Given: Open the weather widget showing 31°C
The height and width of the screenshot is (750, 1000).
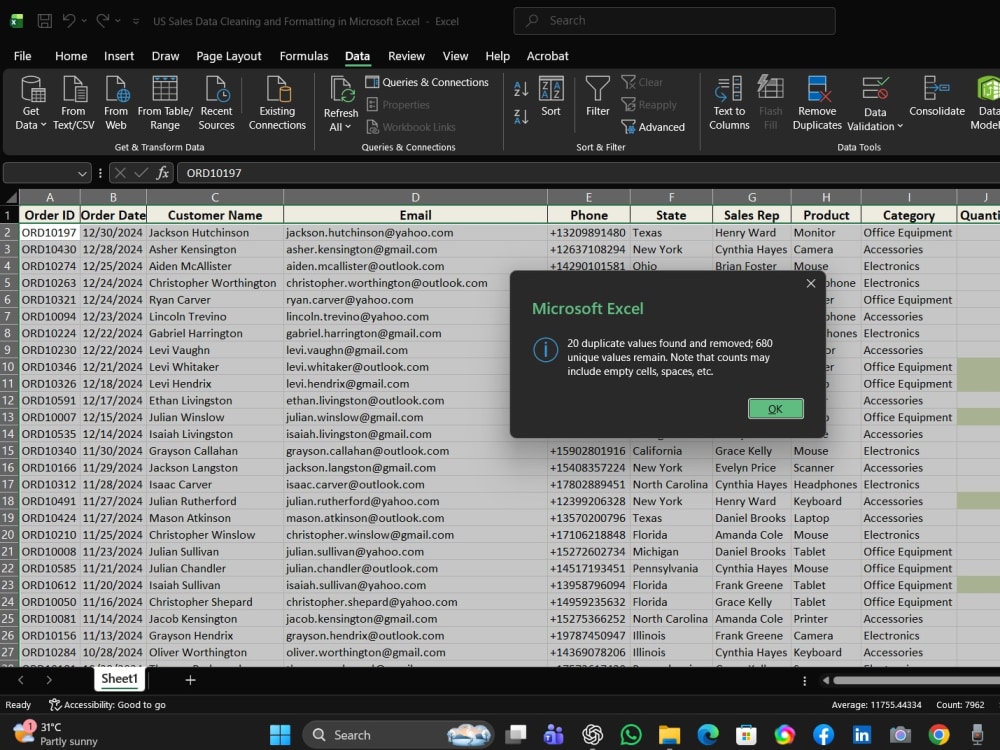Looking at the screenshot, I should pyautogui.click(x=56, y=734).
